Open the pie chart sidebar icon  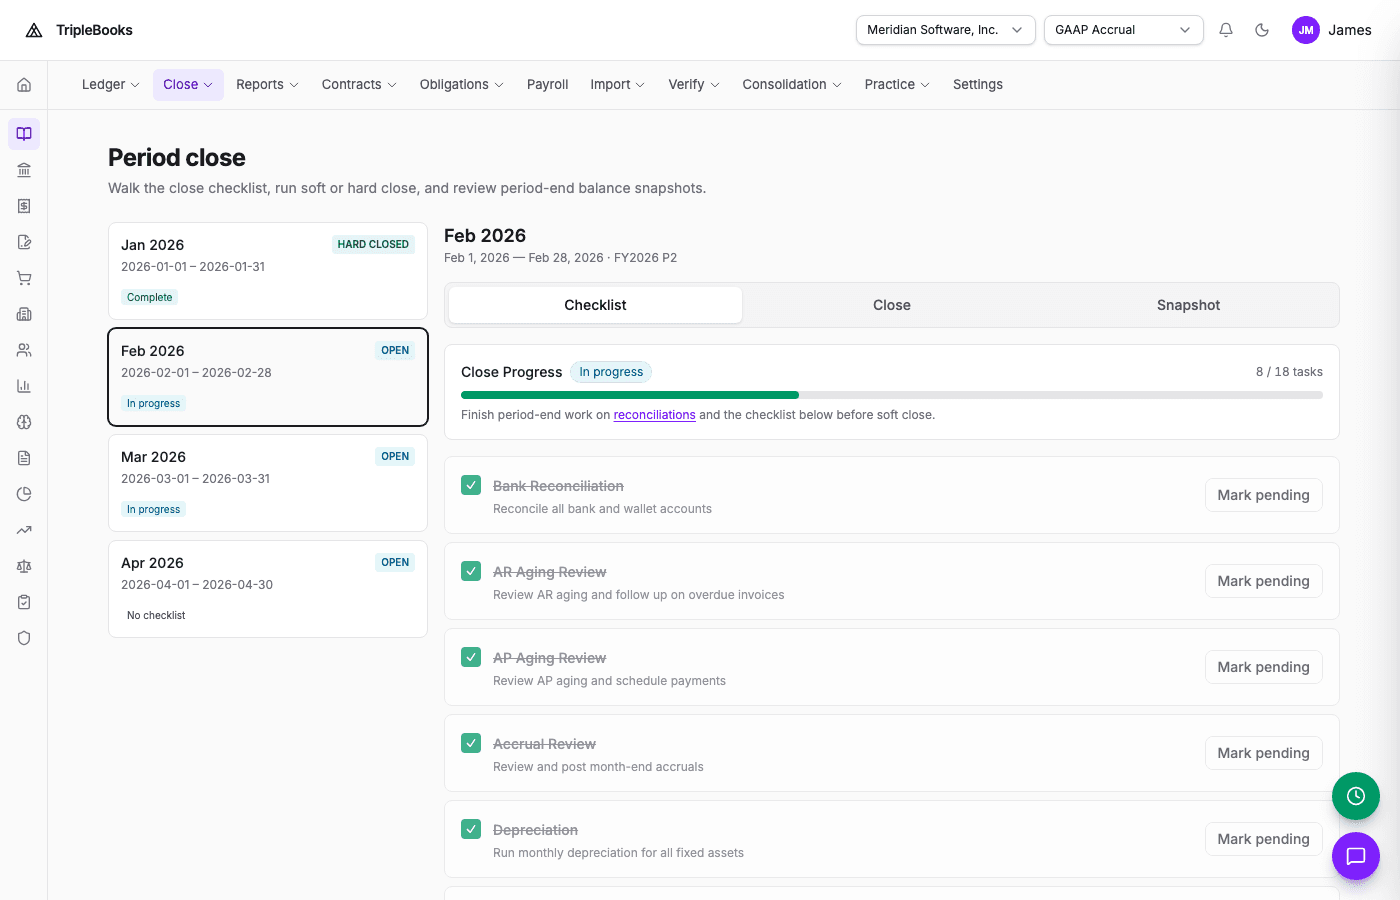(x=24, y=494)
